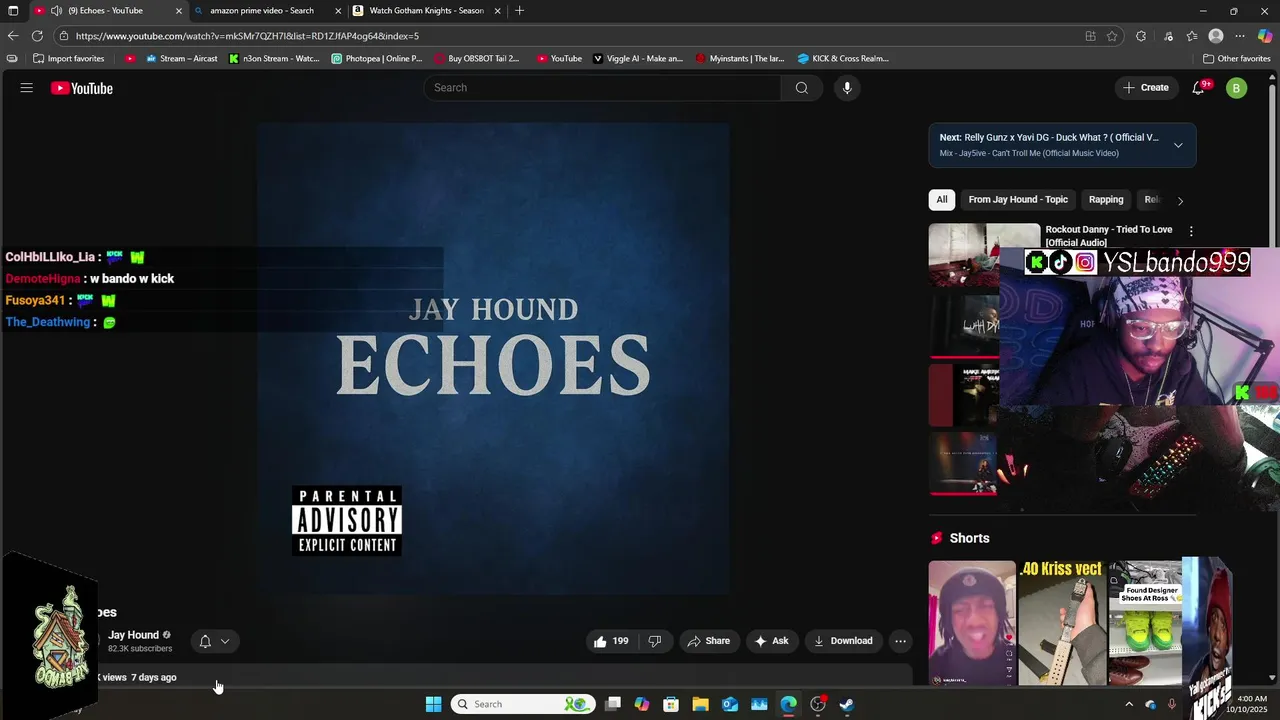
Task: Toggle channel notification bell for Jay Hound
Action: 205,641
